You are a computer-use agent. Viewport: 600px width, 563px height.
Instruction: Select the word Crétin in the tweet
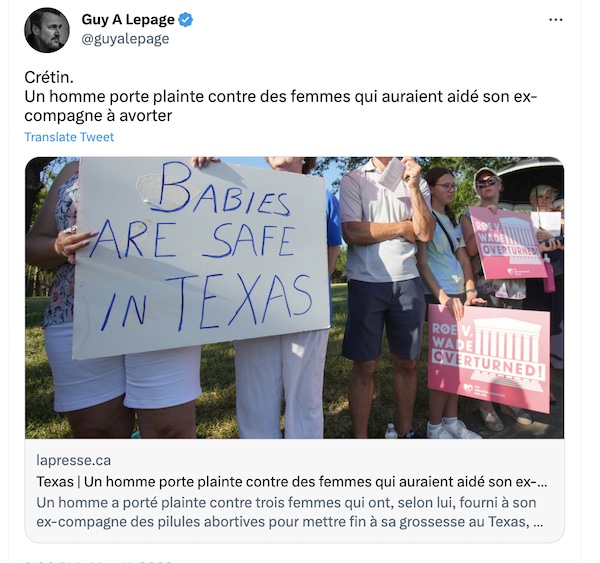49,78
